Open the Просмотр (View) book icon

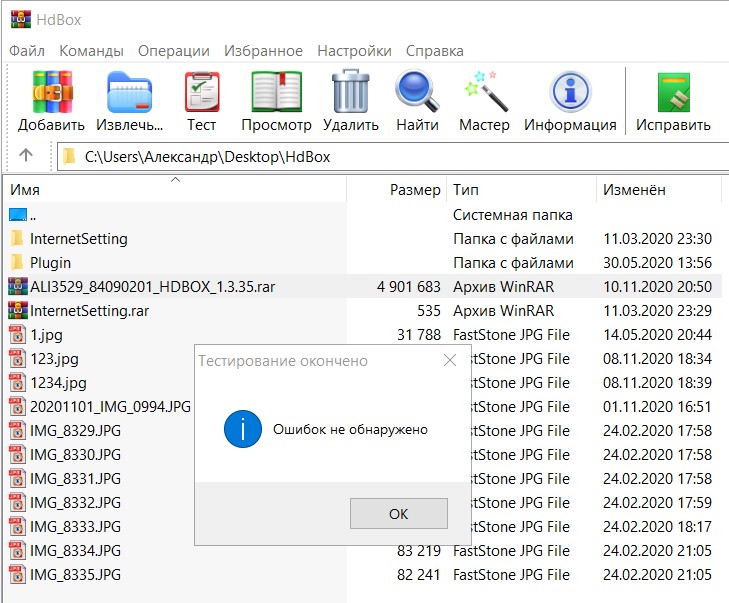(x=277, y=92)
